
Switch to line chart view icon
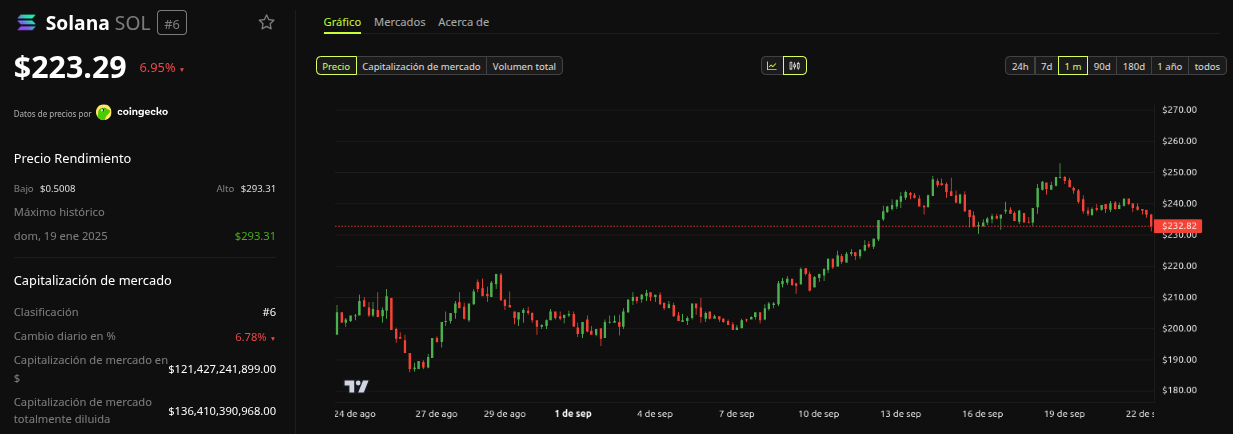(x=772, y=66)
